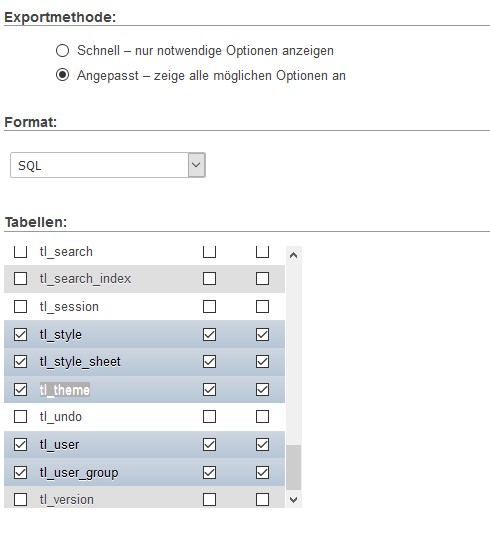Uncheck the tl_style_sheet table checkbox
The width and height of the screenshot is (490, 535).
[x=20, y=362]
